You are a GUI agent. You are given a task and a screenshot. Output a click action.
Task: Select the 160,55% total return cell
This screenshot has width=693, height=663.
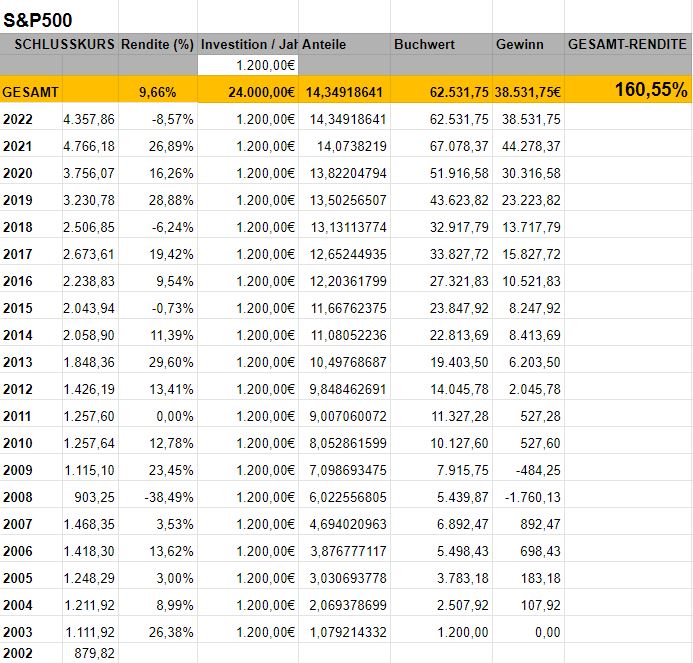(651, 90)
